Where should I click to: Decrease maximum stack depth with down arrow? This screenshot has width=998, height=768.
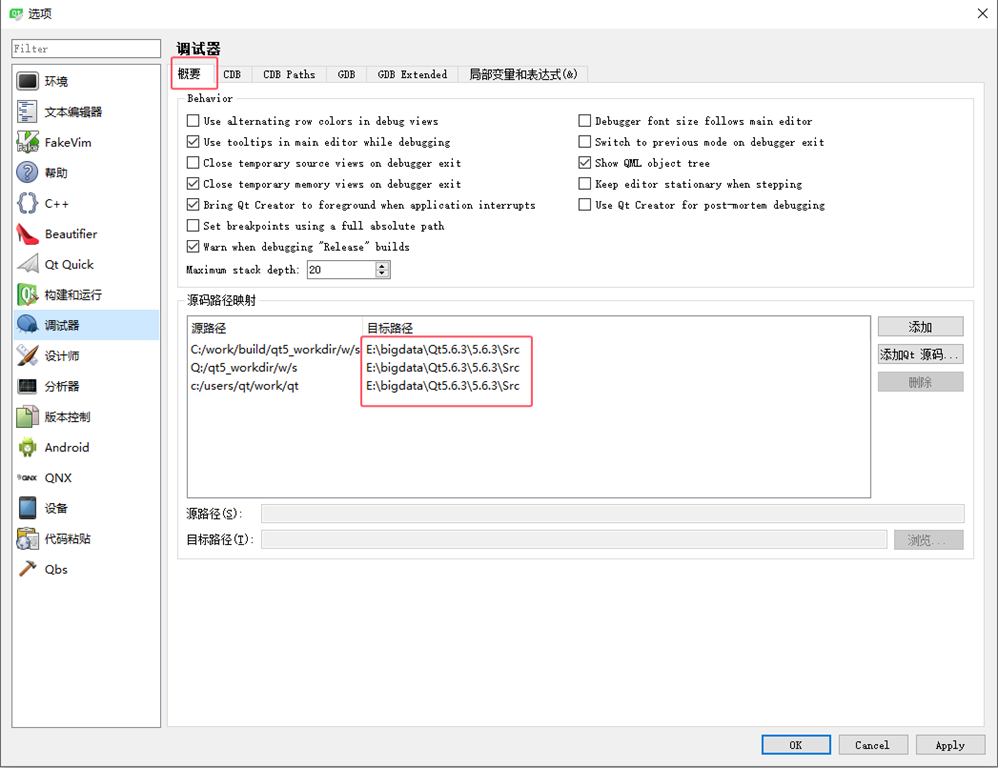click(x=382, y=274)
